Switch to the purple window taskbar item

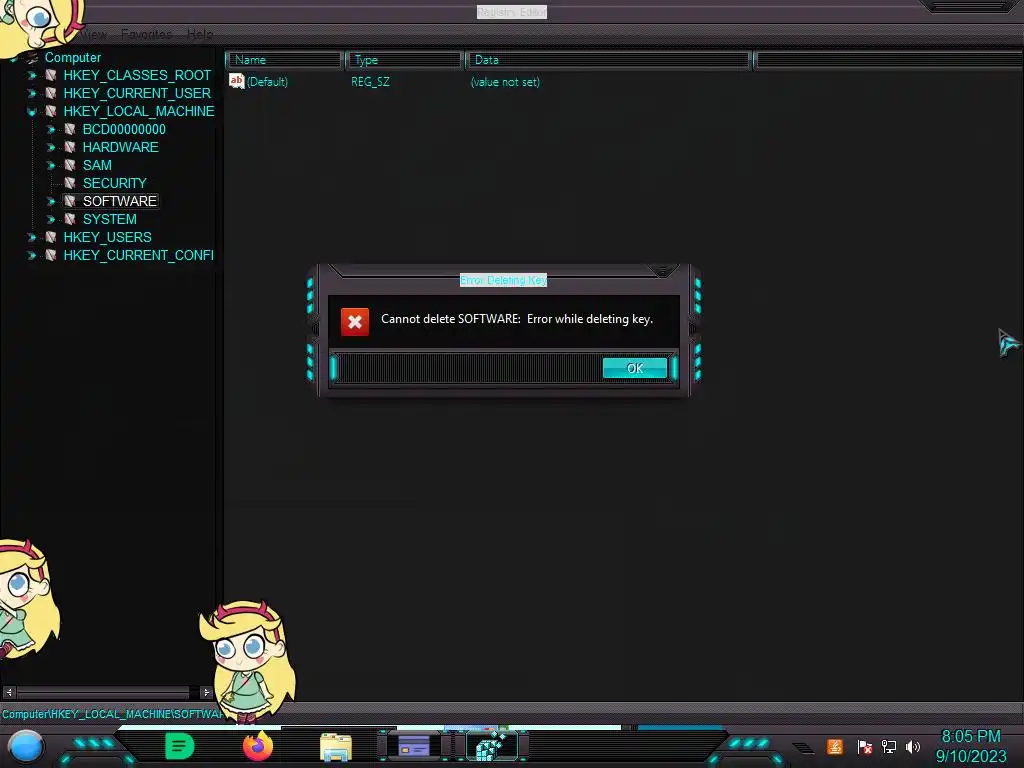[414, 745]
